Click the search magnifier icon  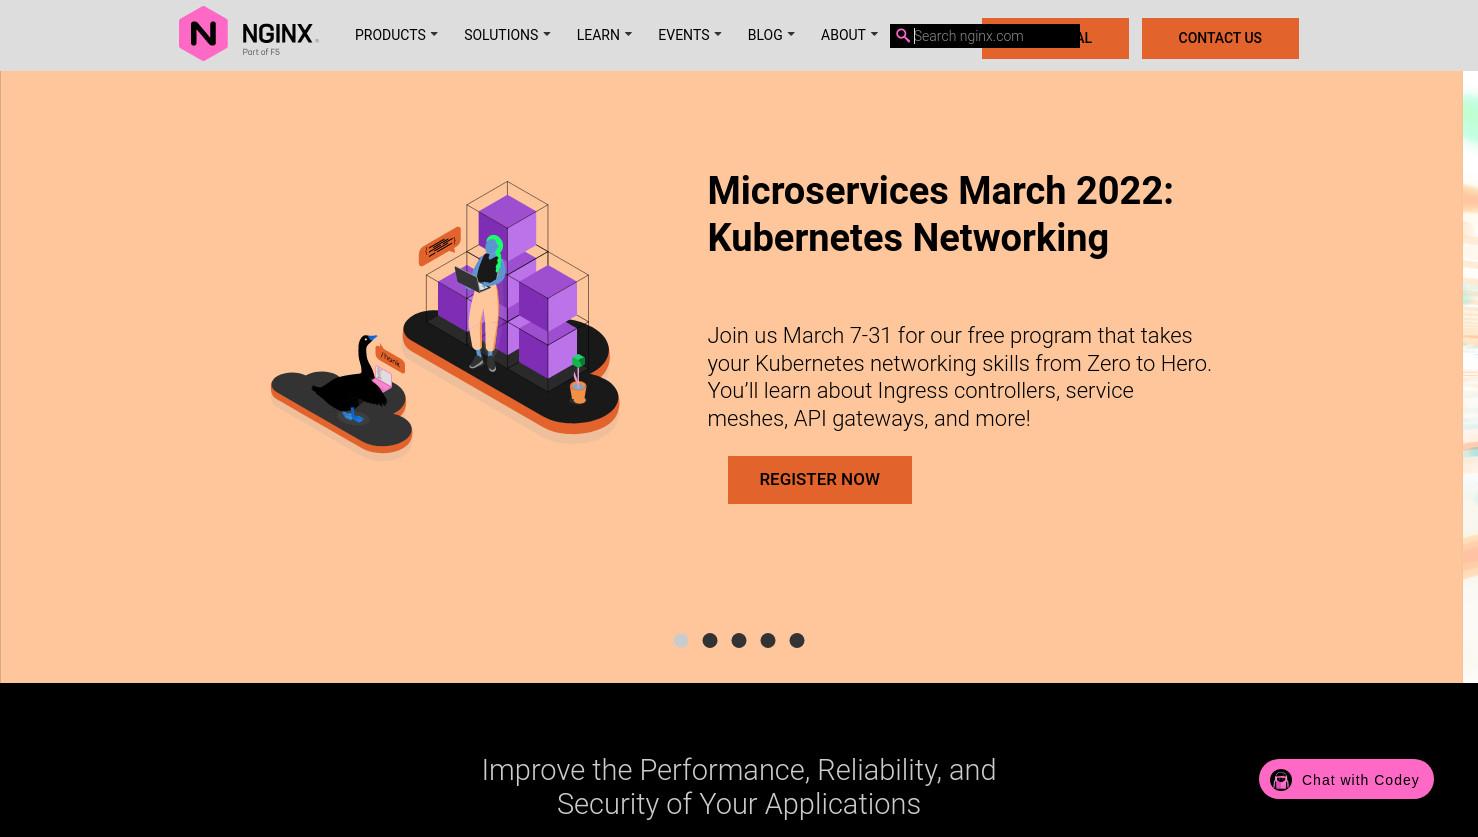[x=903, y=36]
